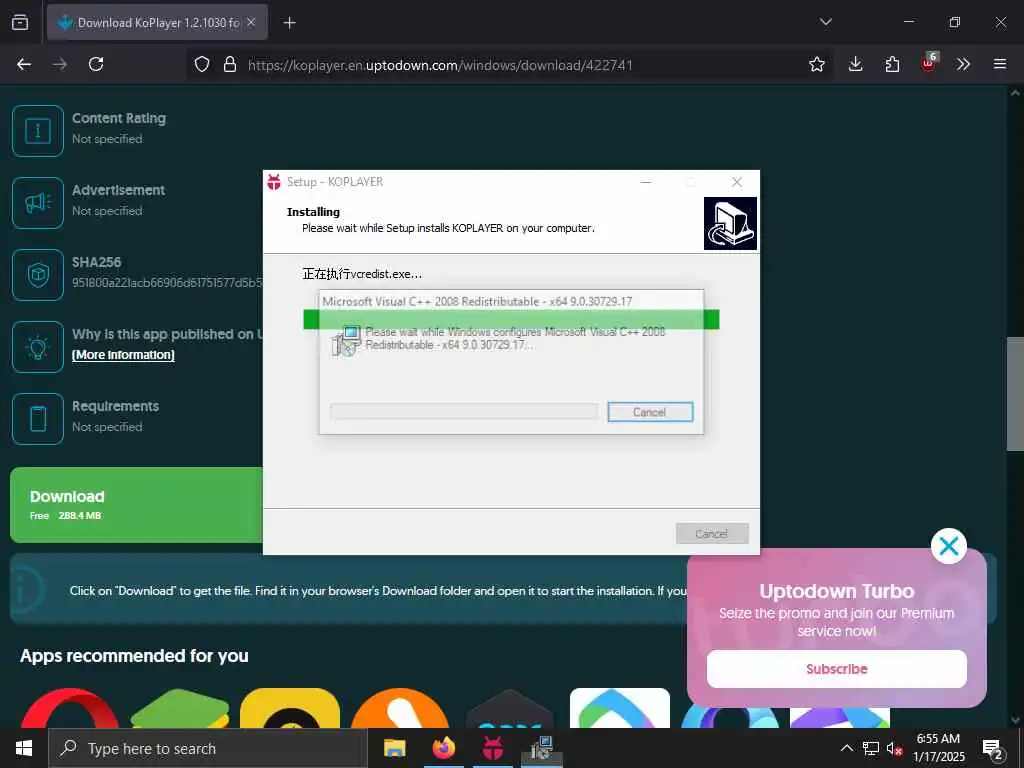Open the Opera recommended app thumbnail
This screenshot has width=1024, height=768.
pos(70,709)
